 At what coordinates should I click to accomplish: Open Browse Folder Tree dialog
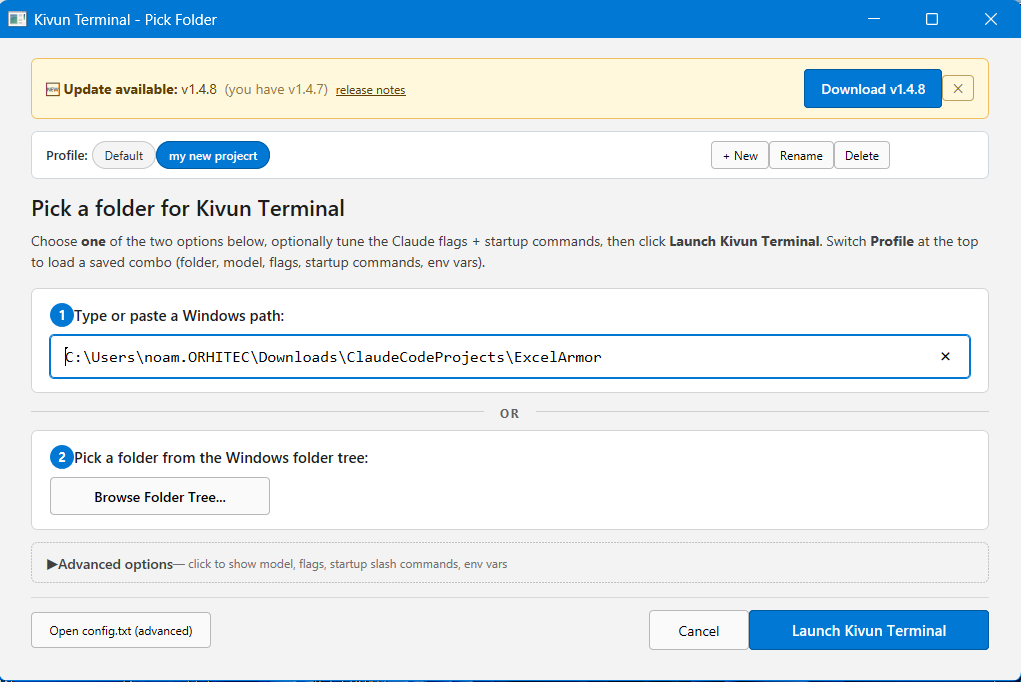(x=160, y=496)
